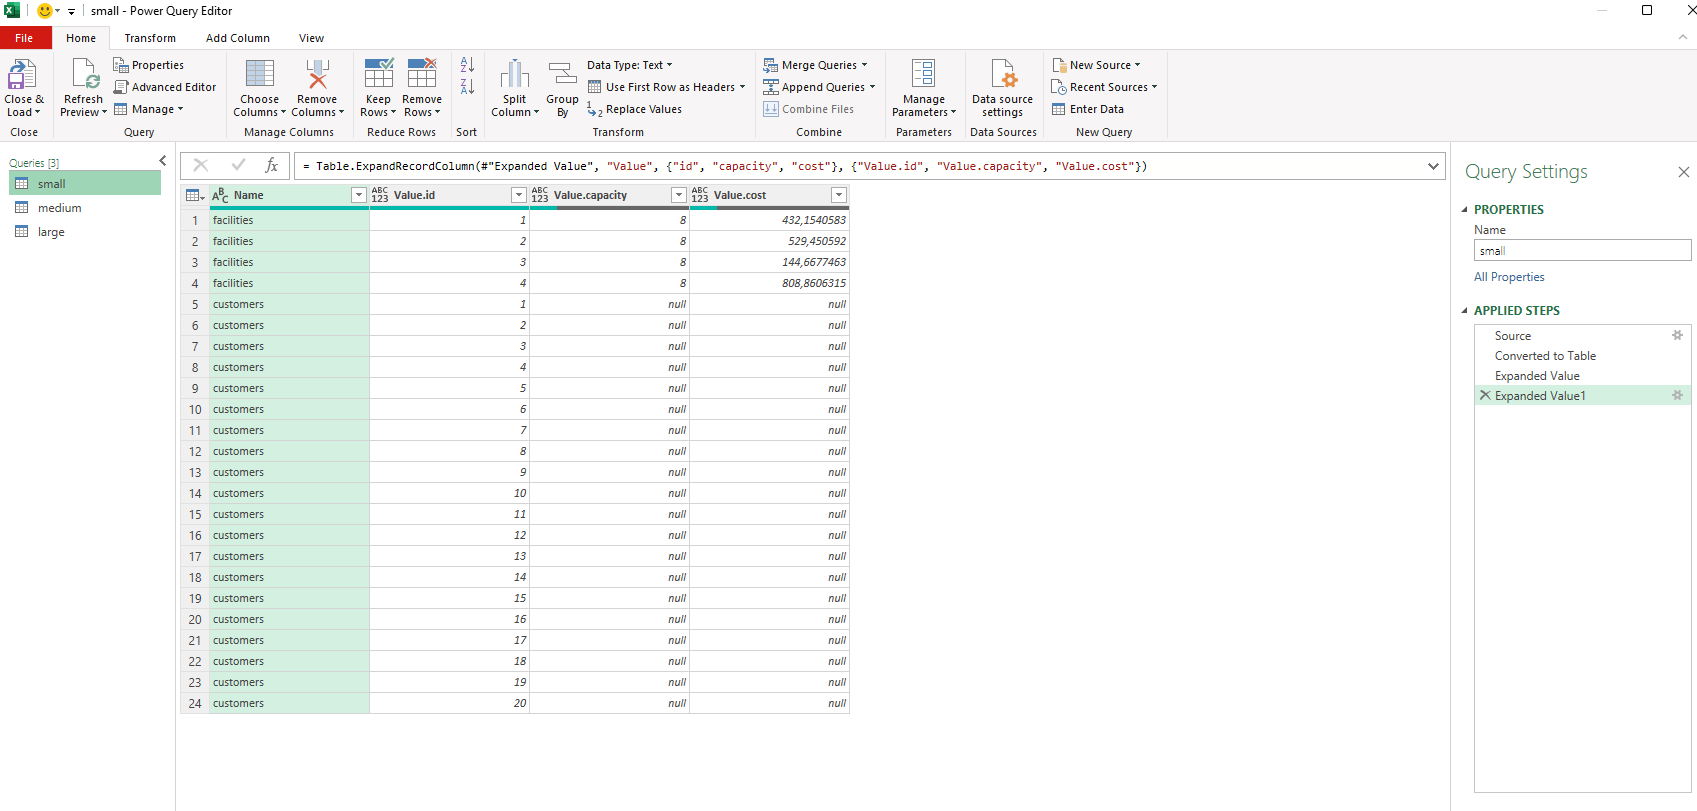This screenshot has width=1697, height=811.
Task: Collapse the ribbon with the arrow
Action: tap(1682, 37)
